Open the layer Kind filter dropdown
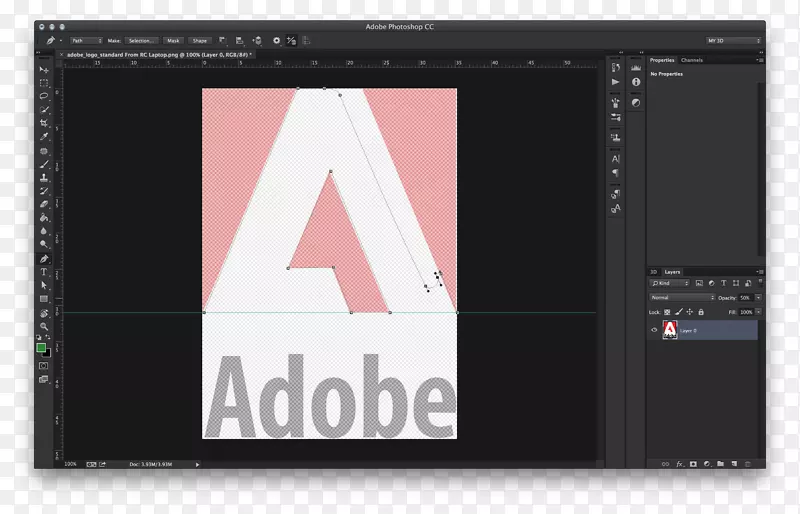 click(x=669, y=283)
